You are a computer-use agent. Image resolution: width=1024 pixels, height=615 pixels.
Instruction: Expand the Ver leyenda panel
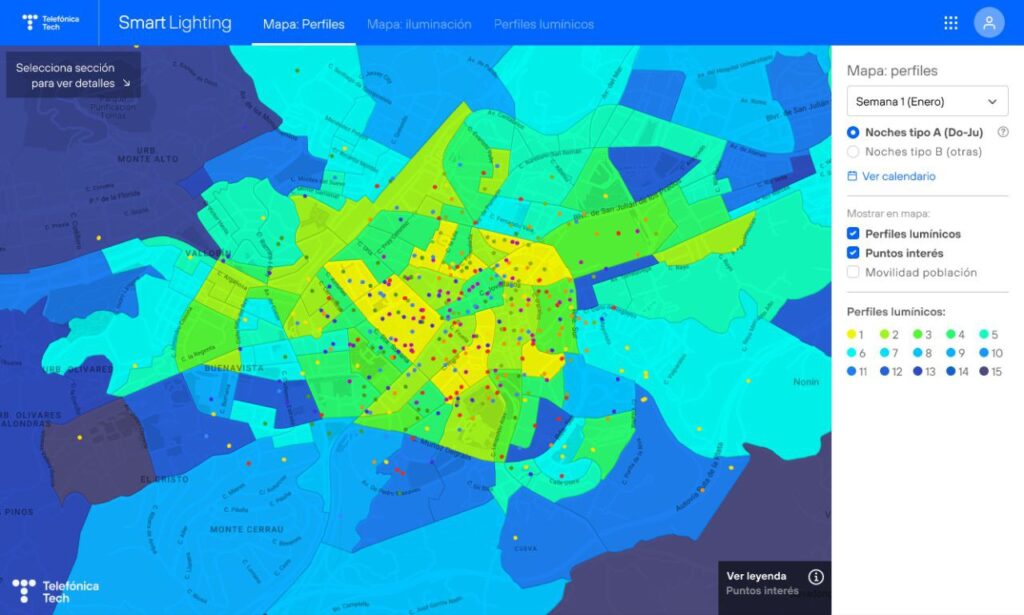756,576
